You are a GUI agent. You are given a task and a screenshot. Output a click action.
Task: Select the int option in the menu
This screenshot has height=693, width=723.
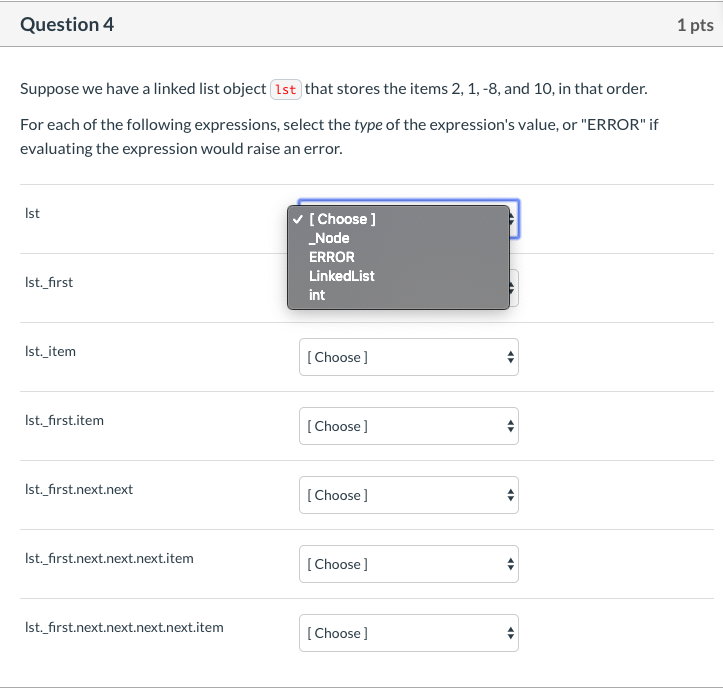(x=317, y=295)
